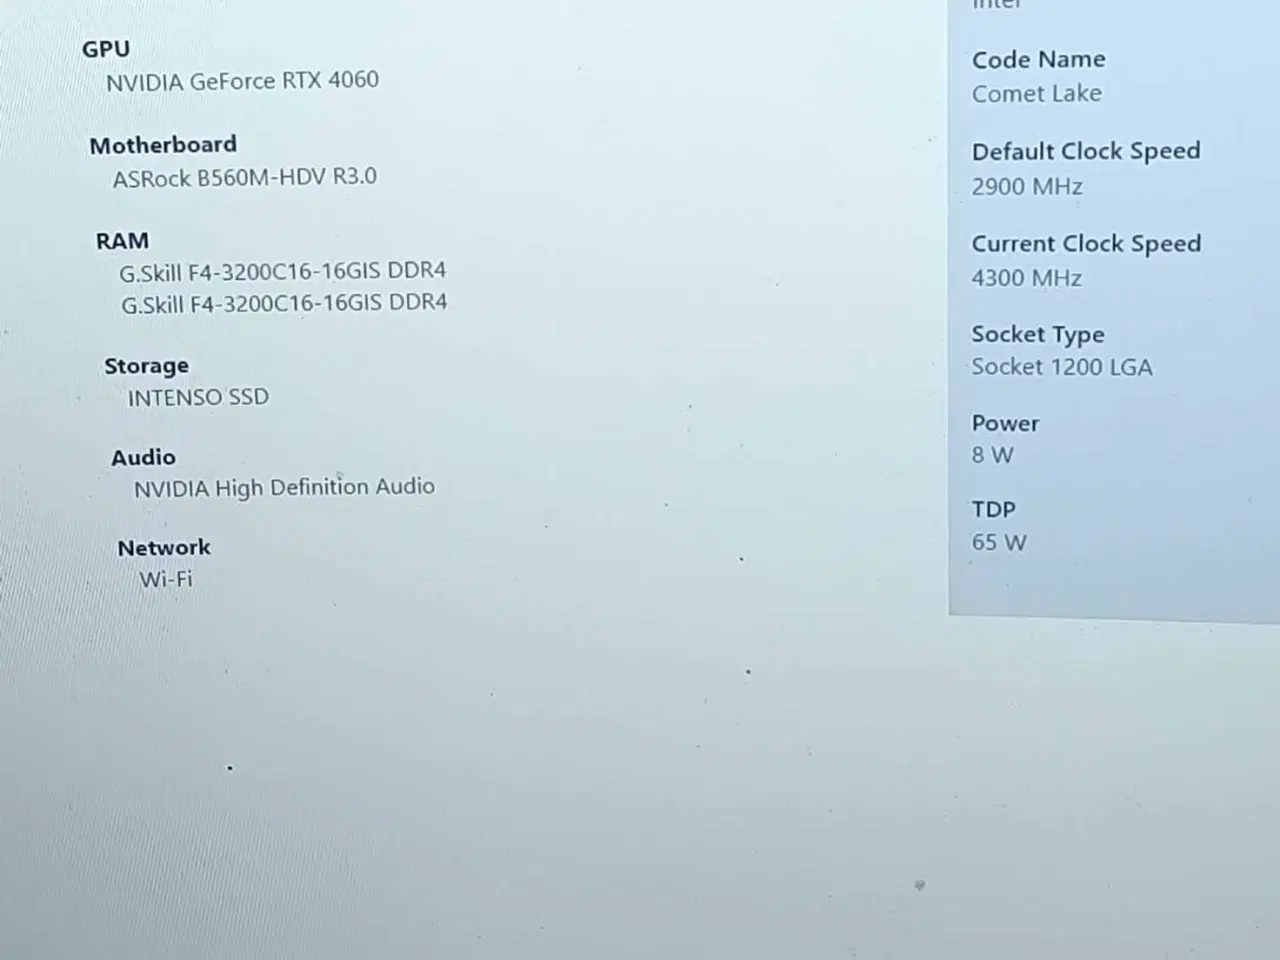Viewport: 1280px width, 960px height.
Task: Open the Storage section
Action: (x=147, y=366)
